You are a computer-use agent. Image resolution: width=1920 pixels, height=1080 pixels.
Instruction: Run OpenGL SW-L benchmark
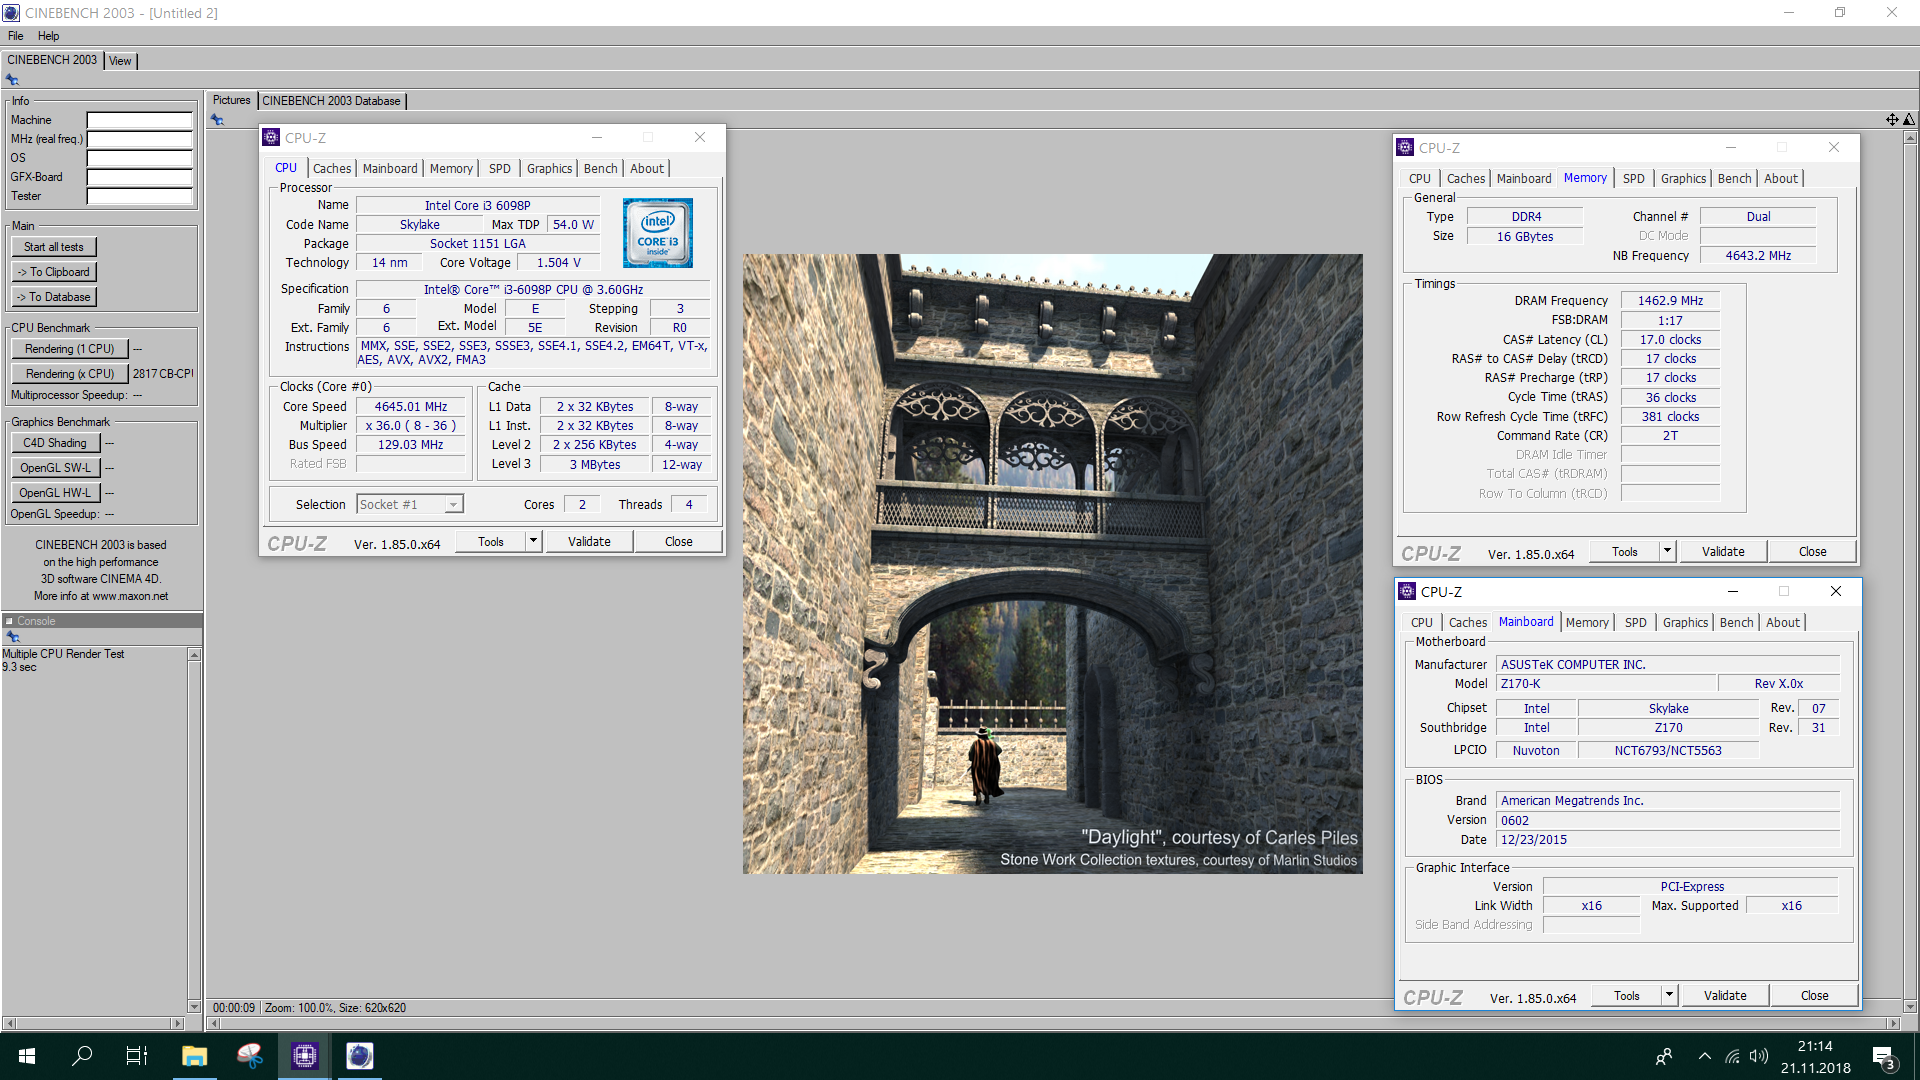(x=56, y=468)
